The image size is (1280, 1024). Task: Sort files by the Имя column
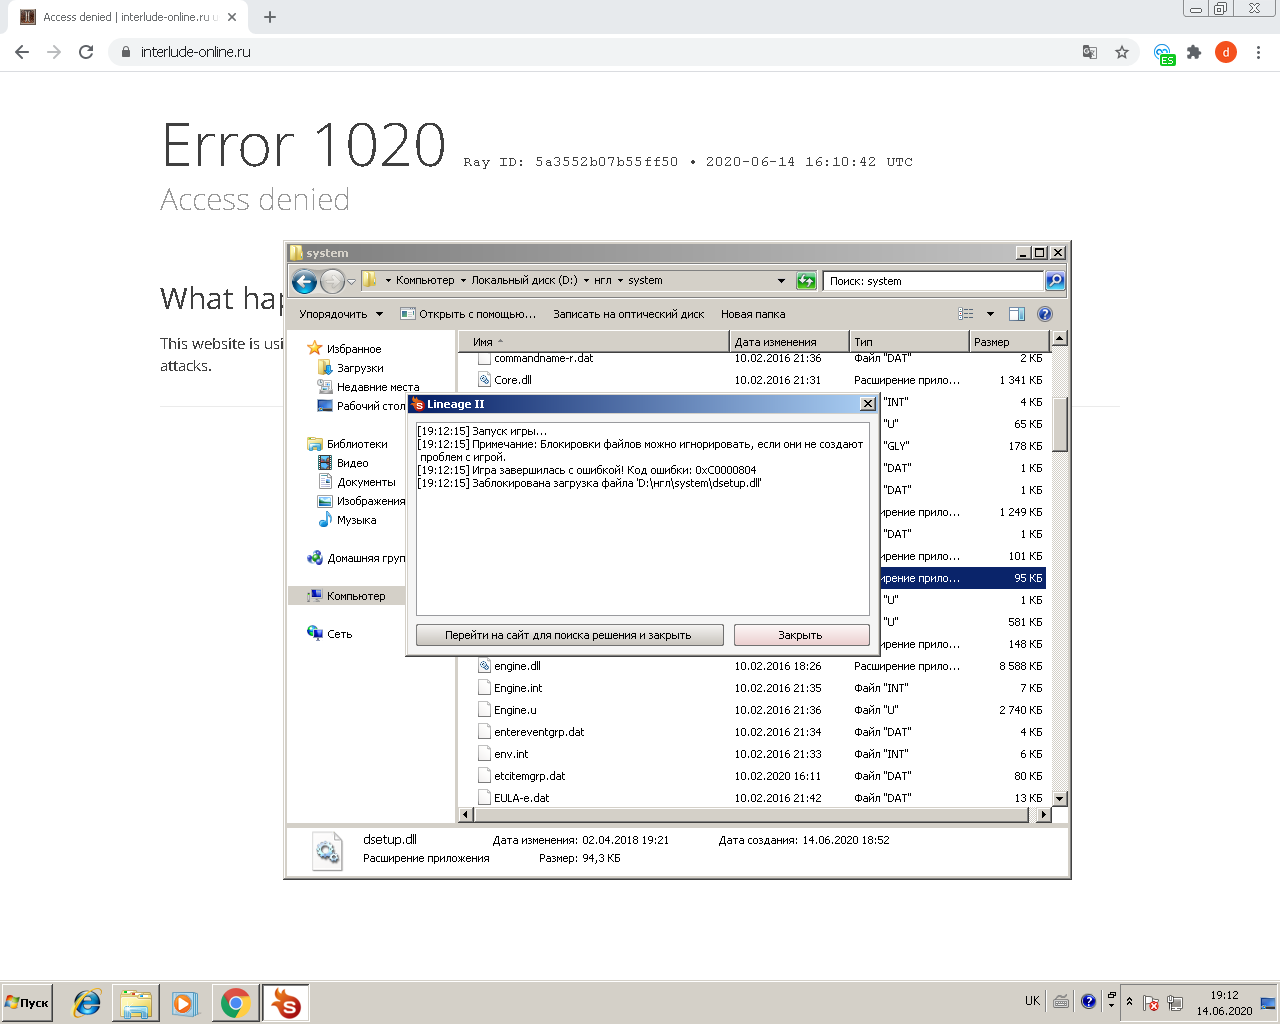(594, 342)
